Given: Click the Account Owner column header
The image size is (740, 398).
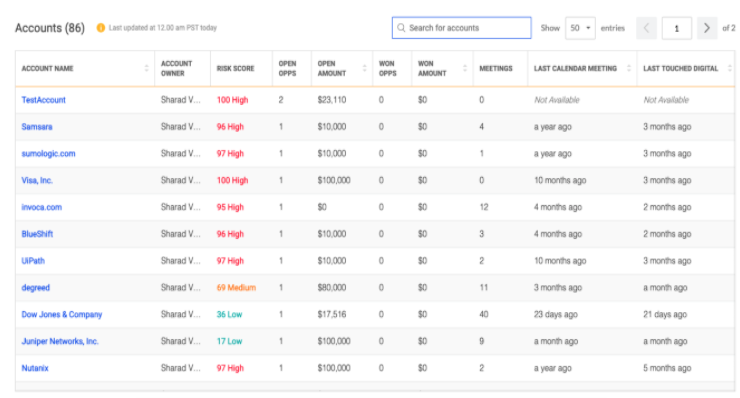Looking at the screenshot, I should [x=177, y=68].
